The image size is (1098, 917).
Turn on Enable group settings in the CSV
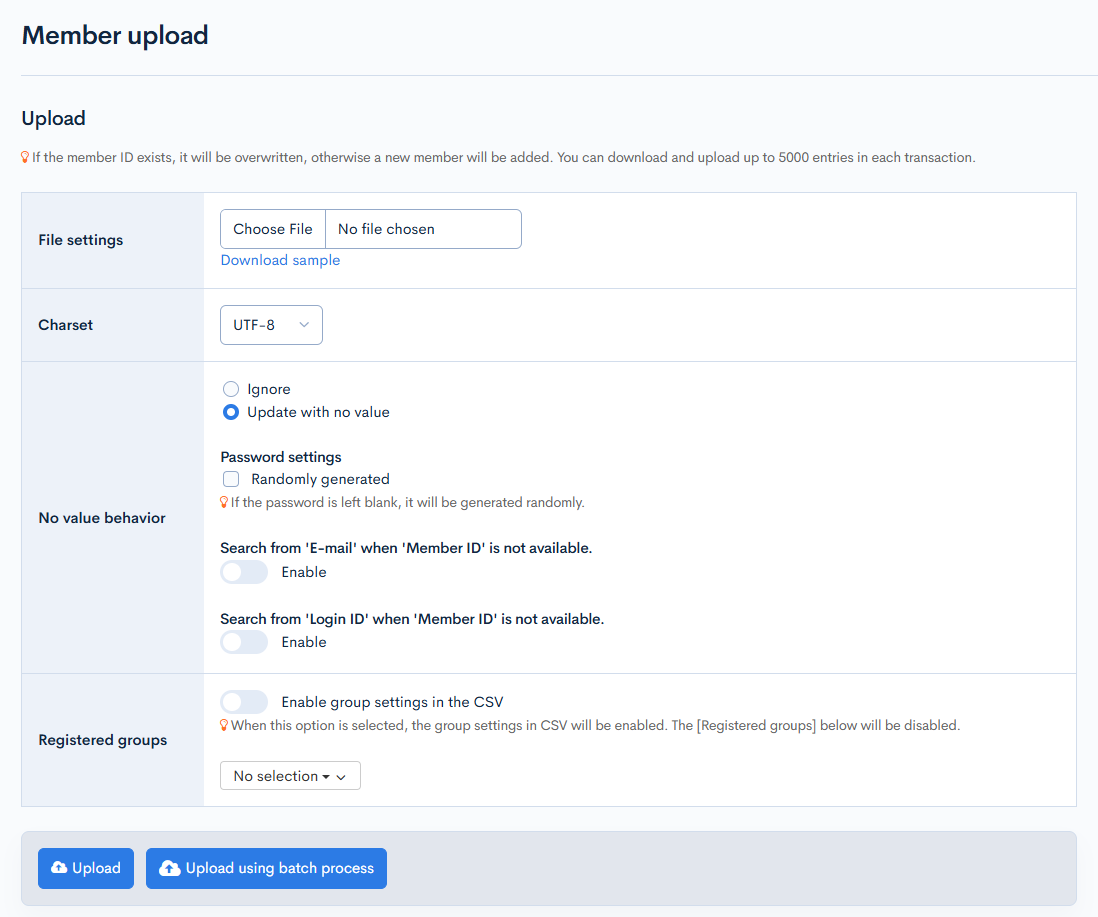point(244,702)
